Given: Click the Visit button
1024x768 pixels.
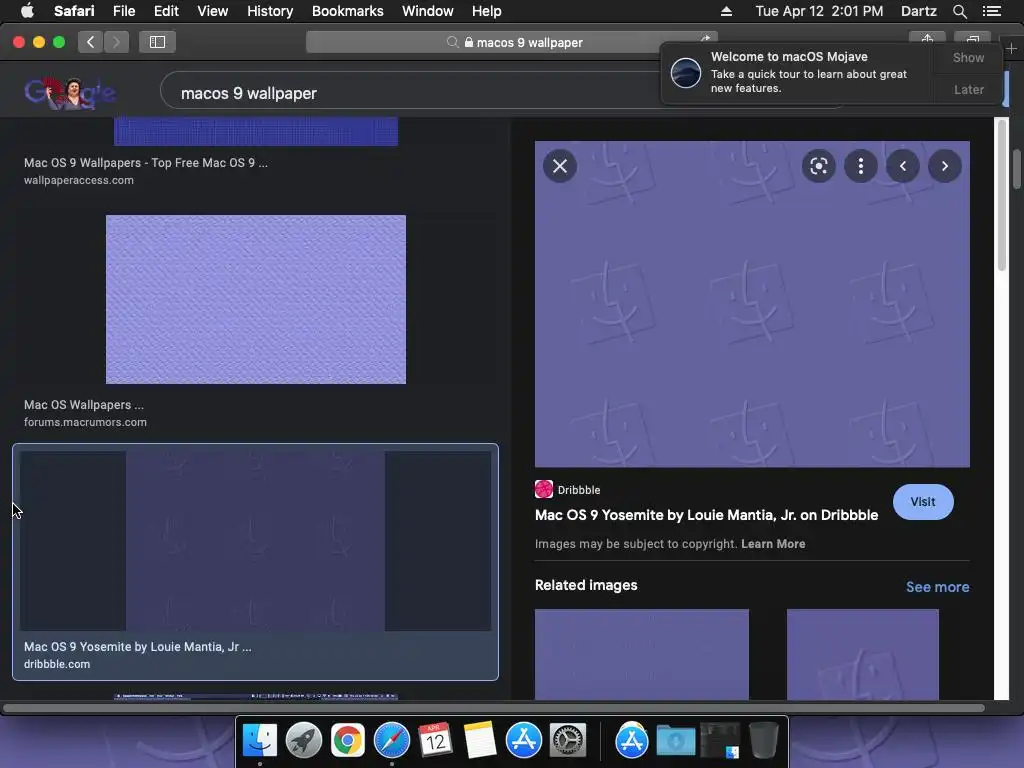Looking at the screenshot, I should [x=923, y=502].
